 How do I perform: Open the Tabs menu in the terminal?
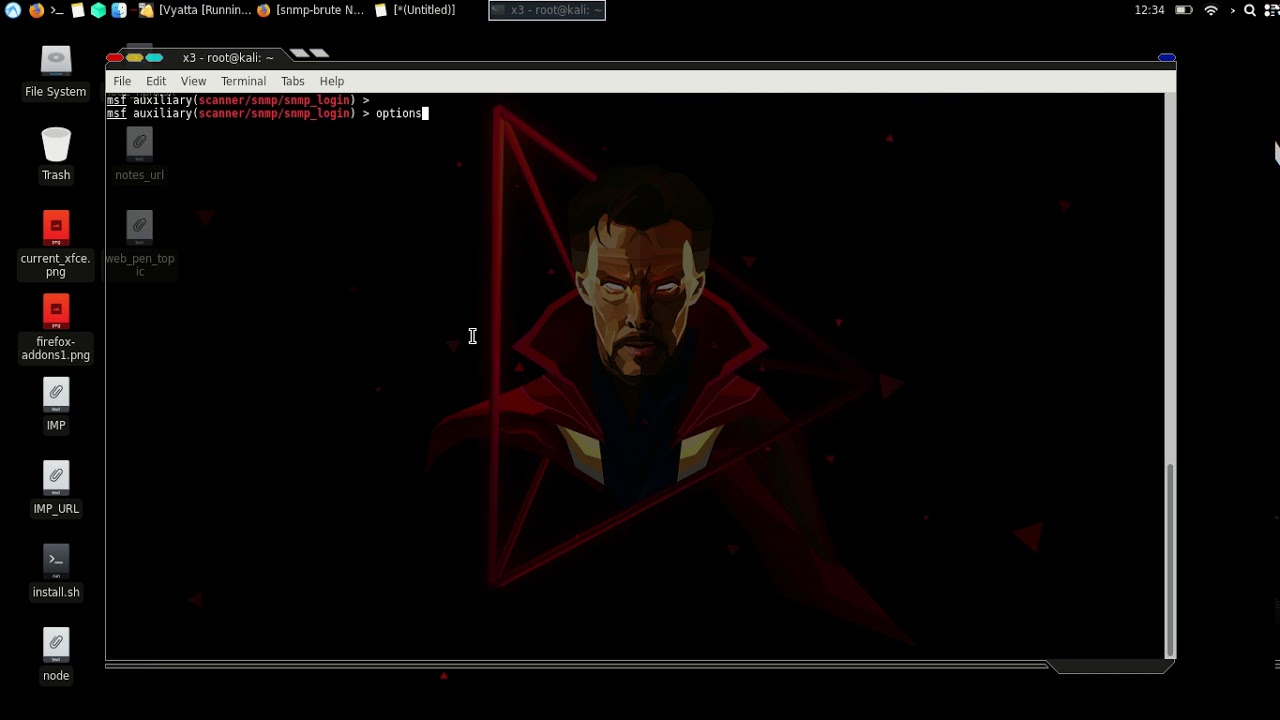[292, 81]
